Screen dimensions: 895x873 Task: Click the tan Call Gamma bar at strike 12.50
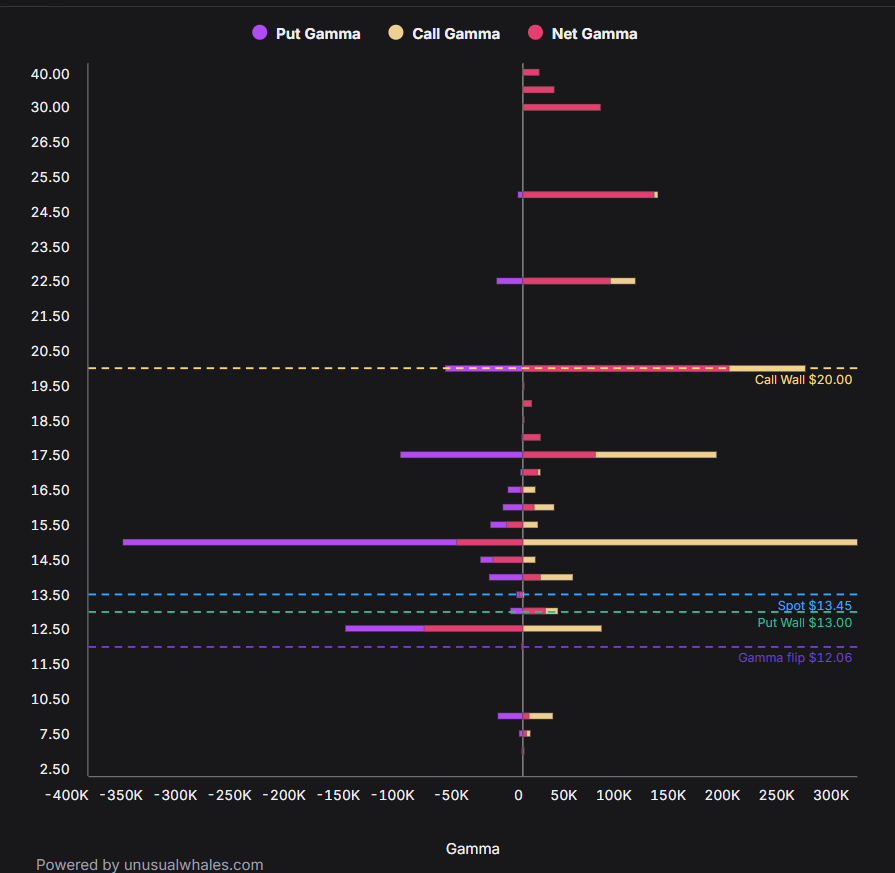click(x=562, y=629)
